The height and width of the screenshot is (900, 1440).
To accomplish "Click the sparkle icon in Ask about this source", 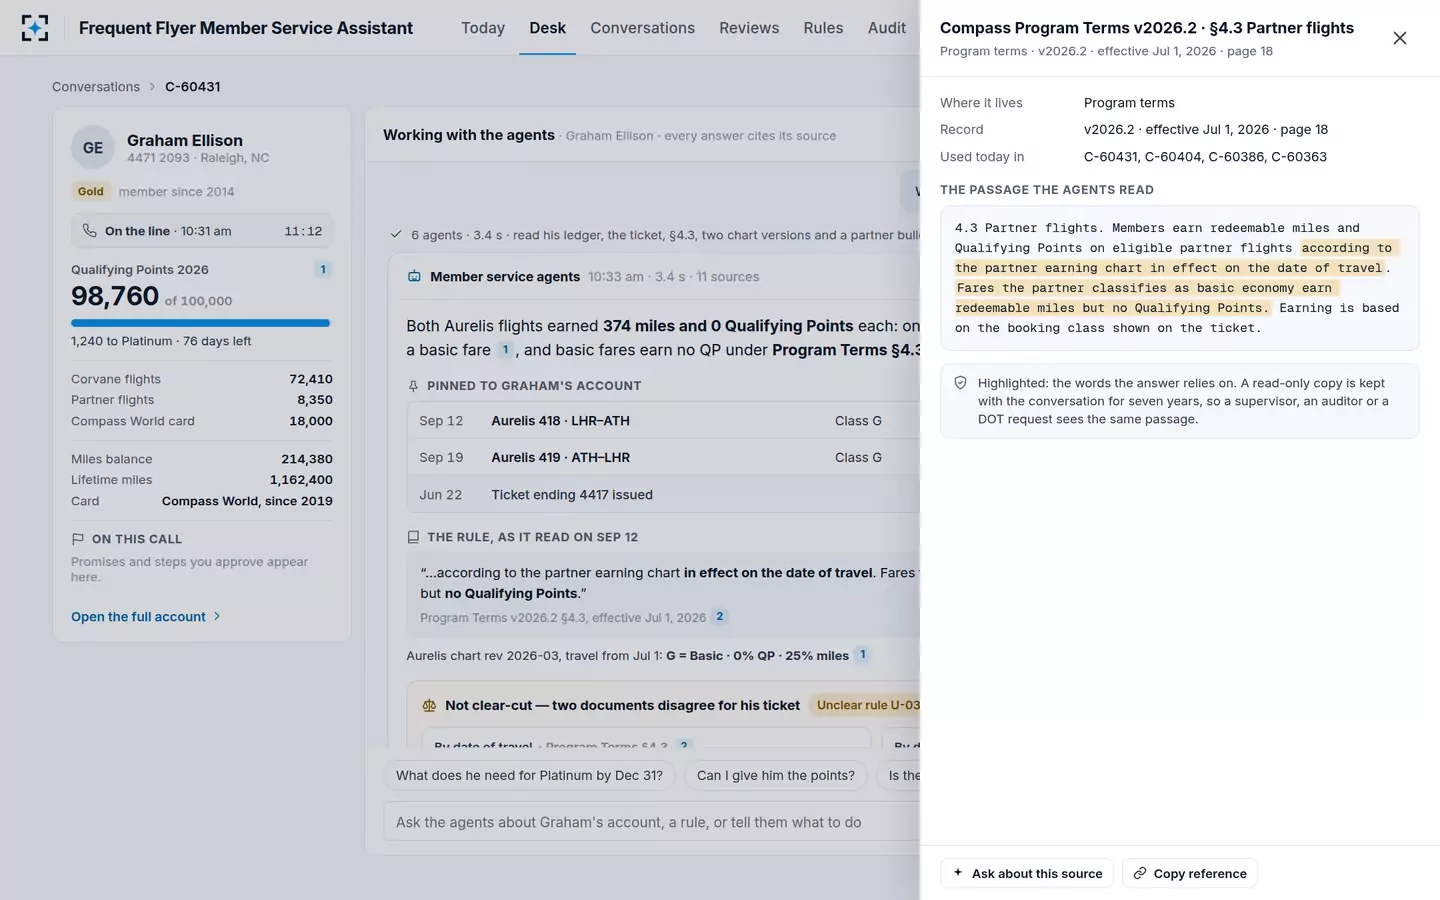I will click(958, 873).
